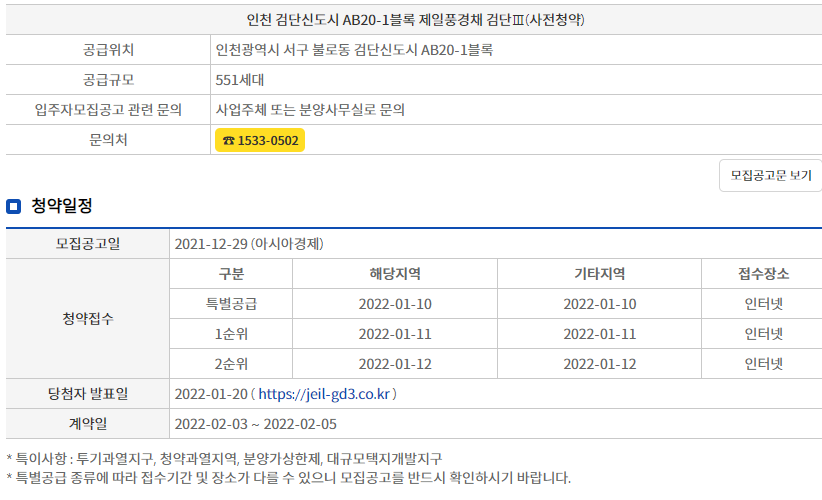Select the 551세대 value
Screen dimensions: 822x500
coord(240,80)
